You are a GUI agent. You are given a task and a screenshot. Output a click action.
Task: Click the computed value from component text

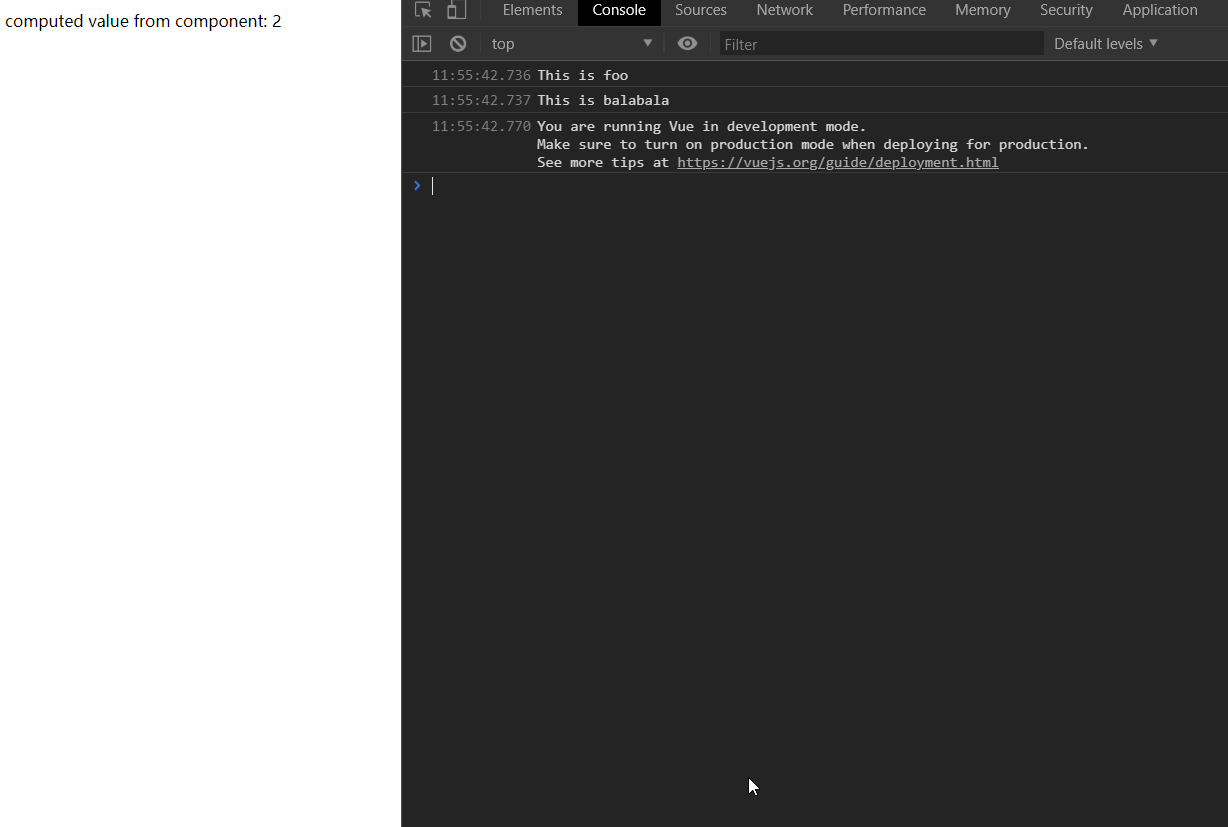(143, 21)
